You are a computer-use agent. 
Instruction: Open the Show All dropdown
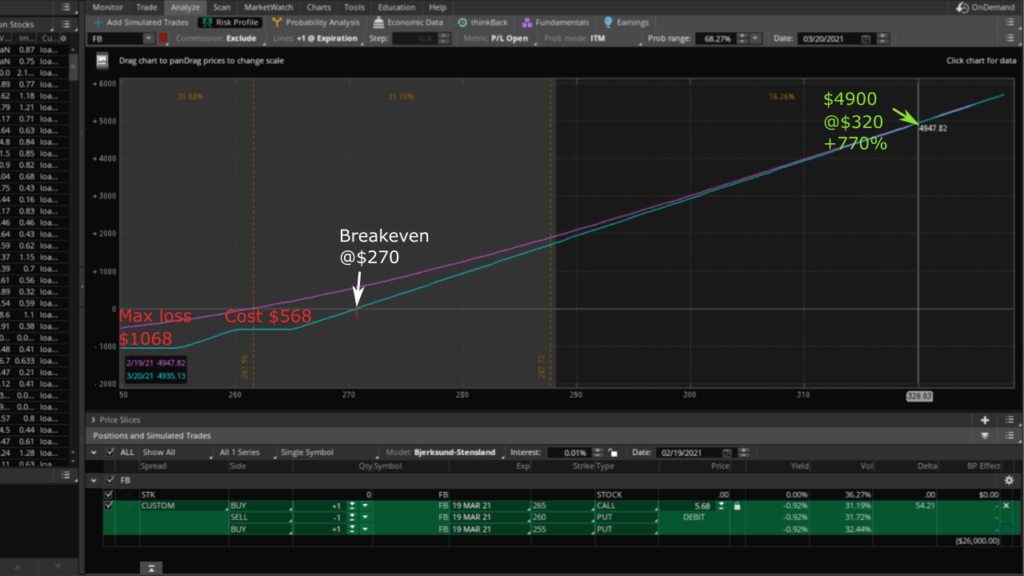pos(176,452)
